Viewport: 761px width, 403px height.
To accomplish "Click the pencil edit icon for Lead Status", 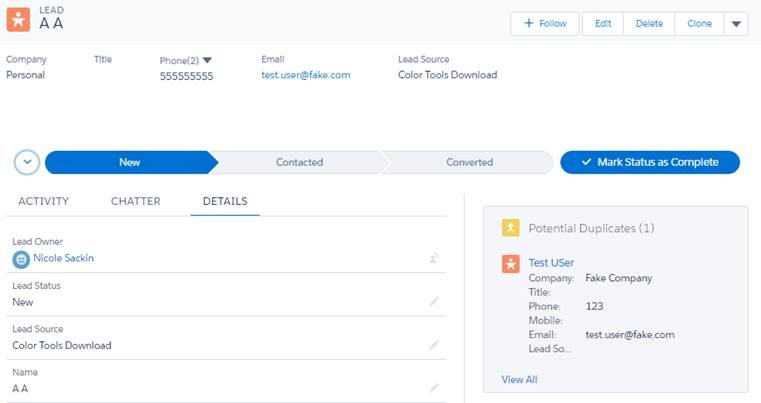I will (x=434, y=301).
